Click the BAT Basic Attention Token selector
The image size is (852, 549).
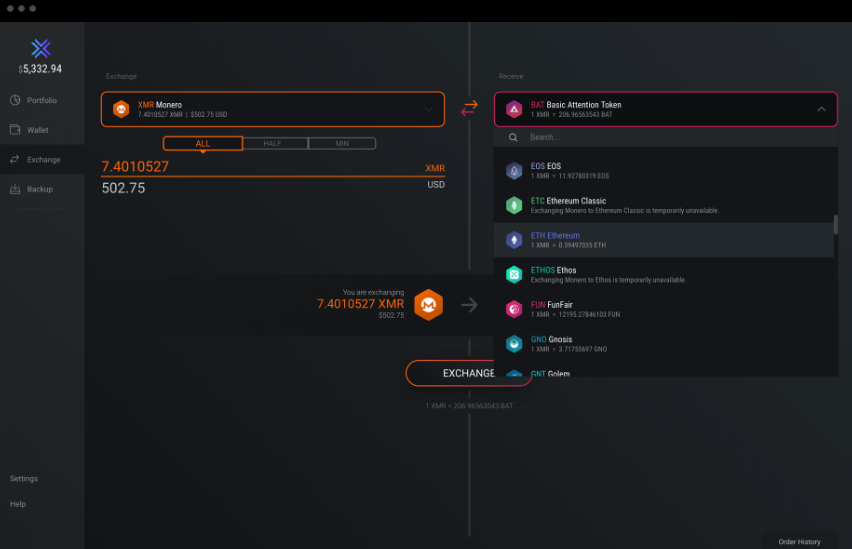666,109
